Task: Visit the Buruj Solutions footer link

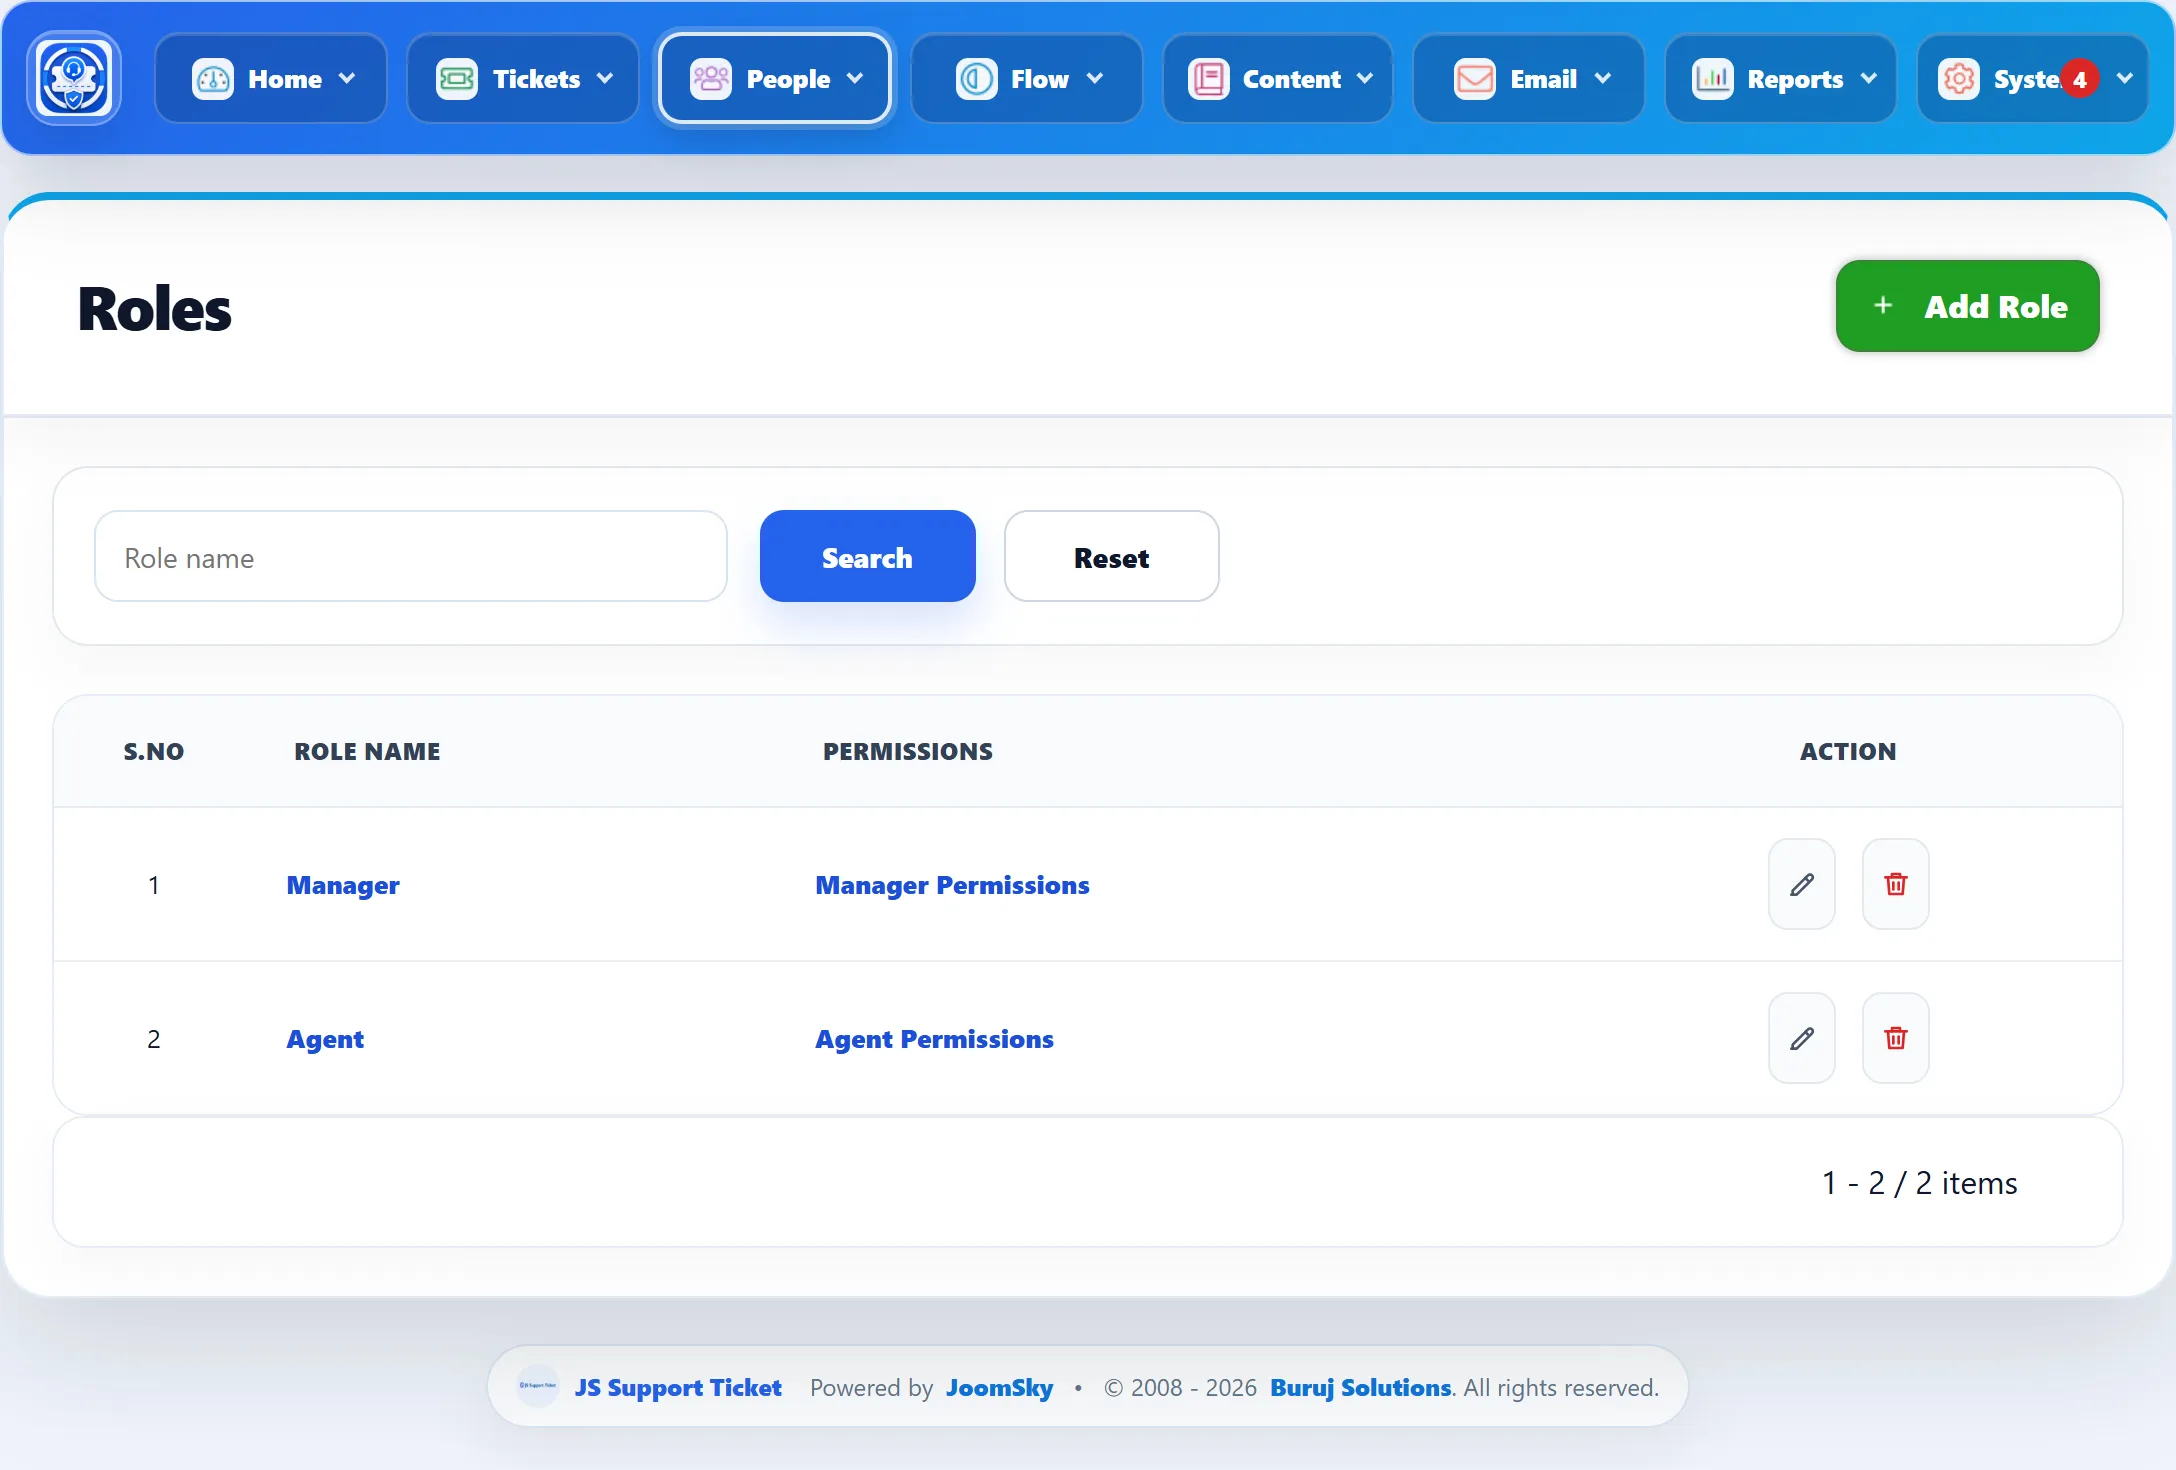Action: pos(1360,1387)
